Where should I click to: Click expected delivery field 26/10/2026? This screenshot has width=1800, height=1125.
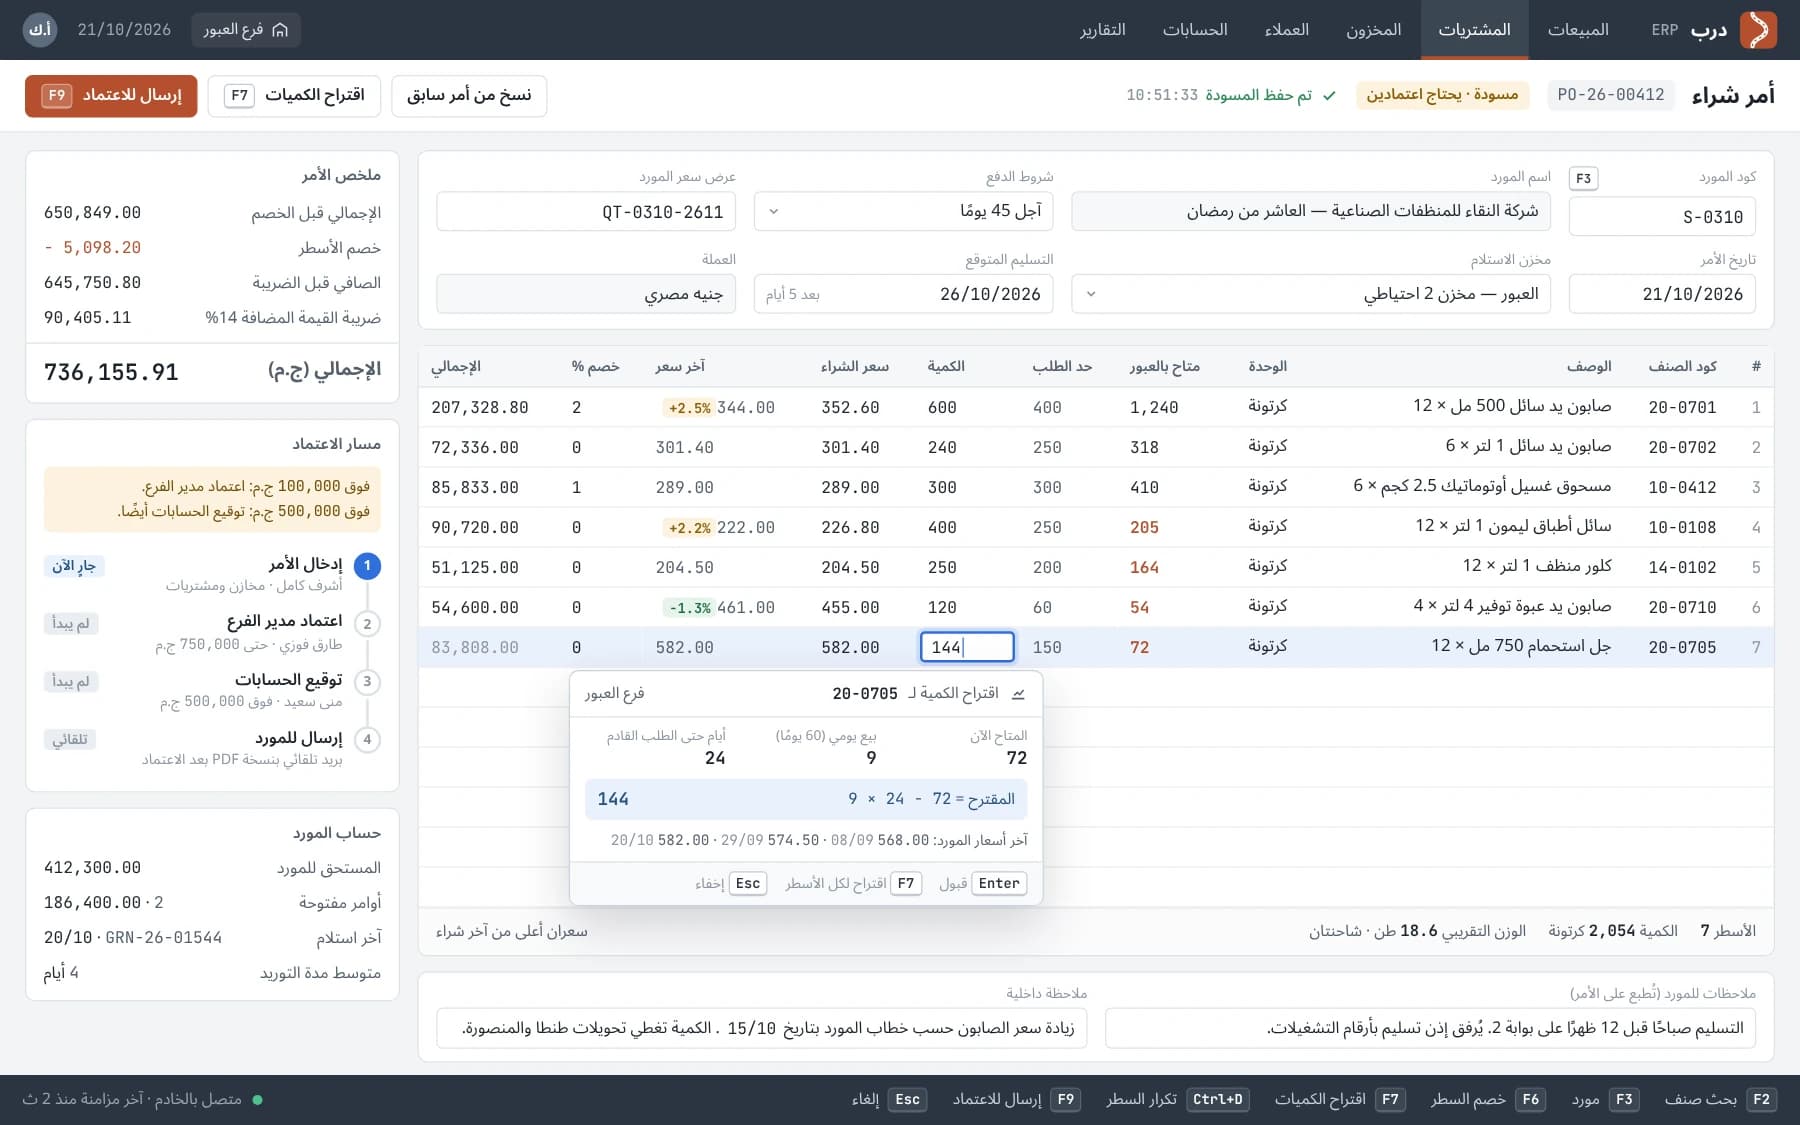coord(903,294)
